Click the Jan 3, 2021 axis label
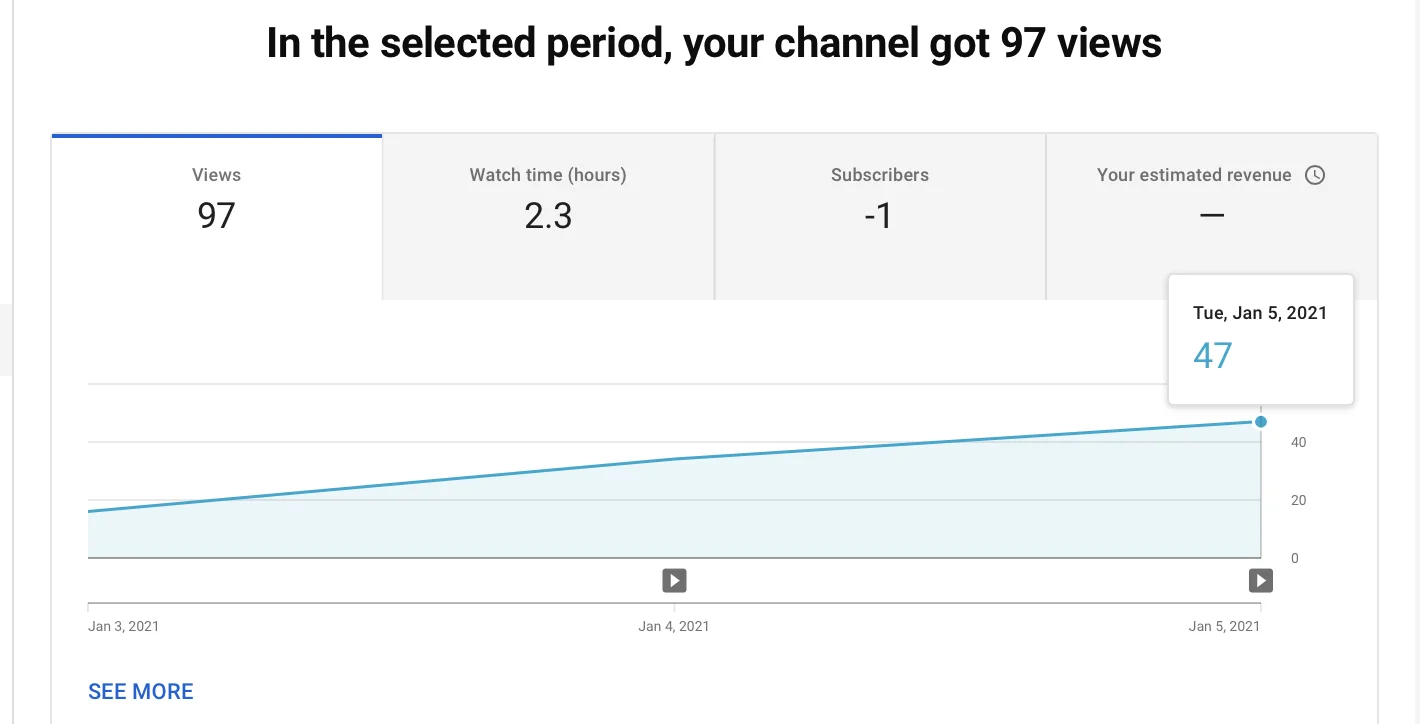 [124, 626]
